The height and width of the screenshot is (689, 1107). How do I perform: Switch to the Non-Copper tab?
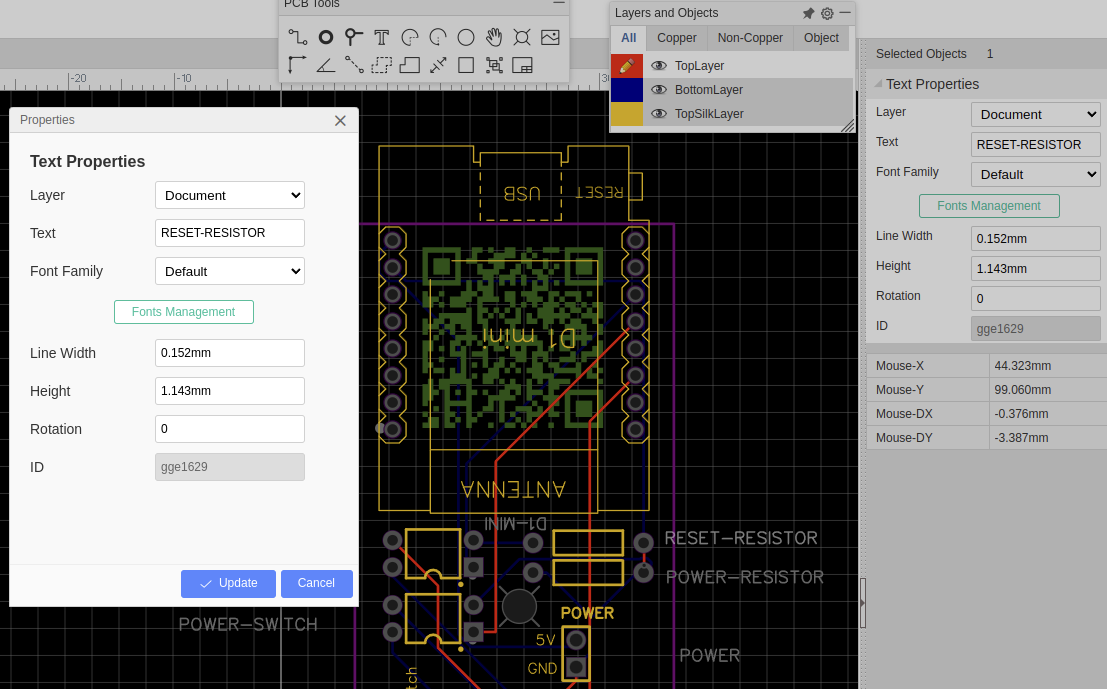[750, 38]
